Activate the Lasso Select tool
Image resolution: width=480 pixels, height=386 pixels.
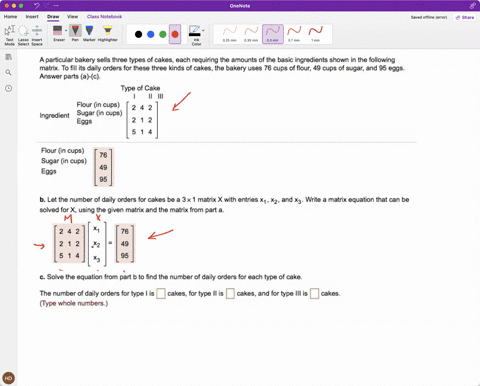23,35
